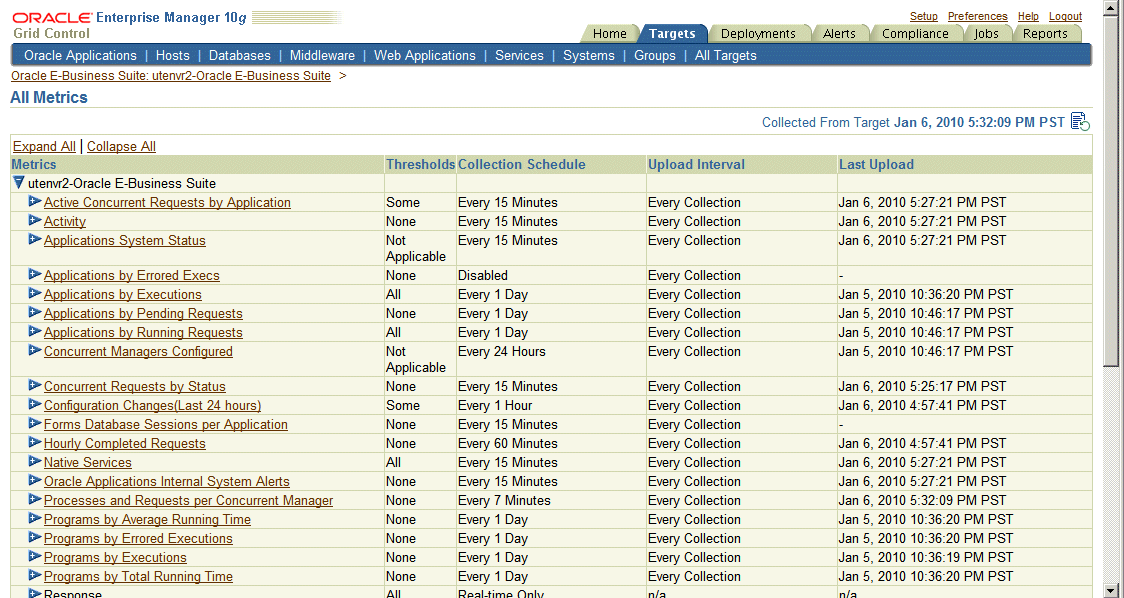Select Oracle Applications subtab
The image size is (1124, 598).
point(80,55)
